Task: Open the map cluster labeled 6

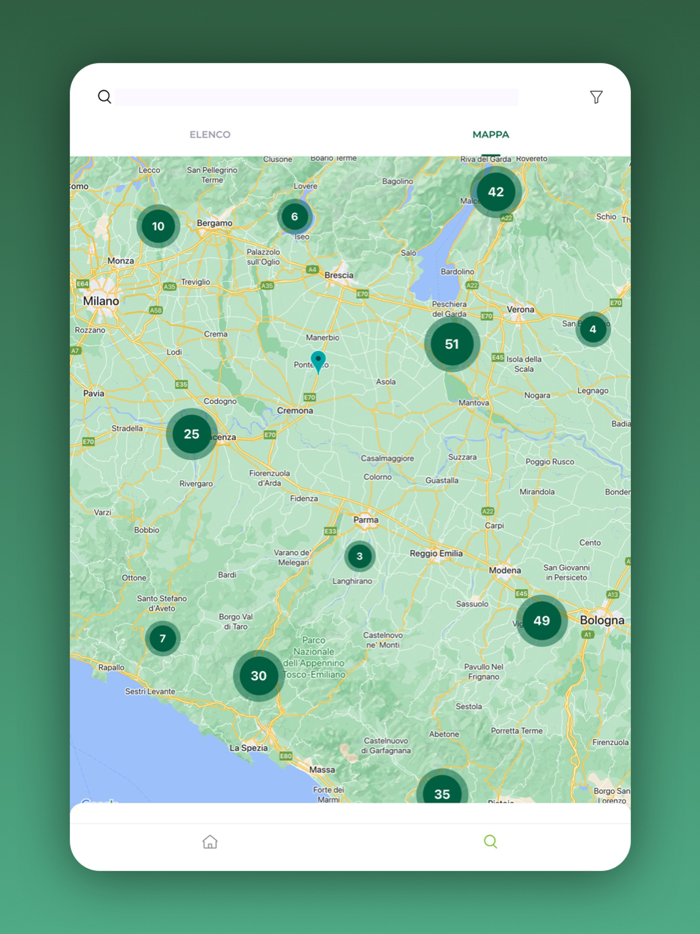Action: point(294,216)
